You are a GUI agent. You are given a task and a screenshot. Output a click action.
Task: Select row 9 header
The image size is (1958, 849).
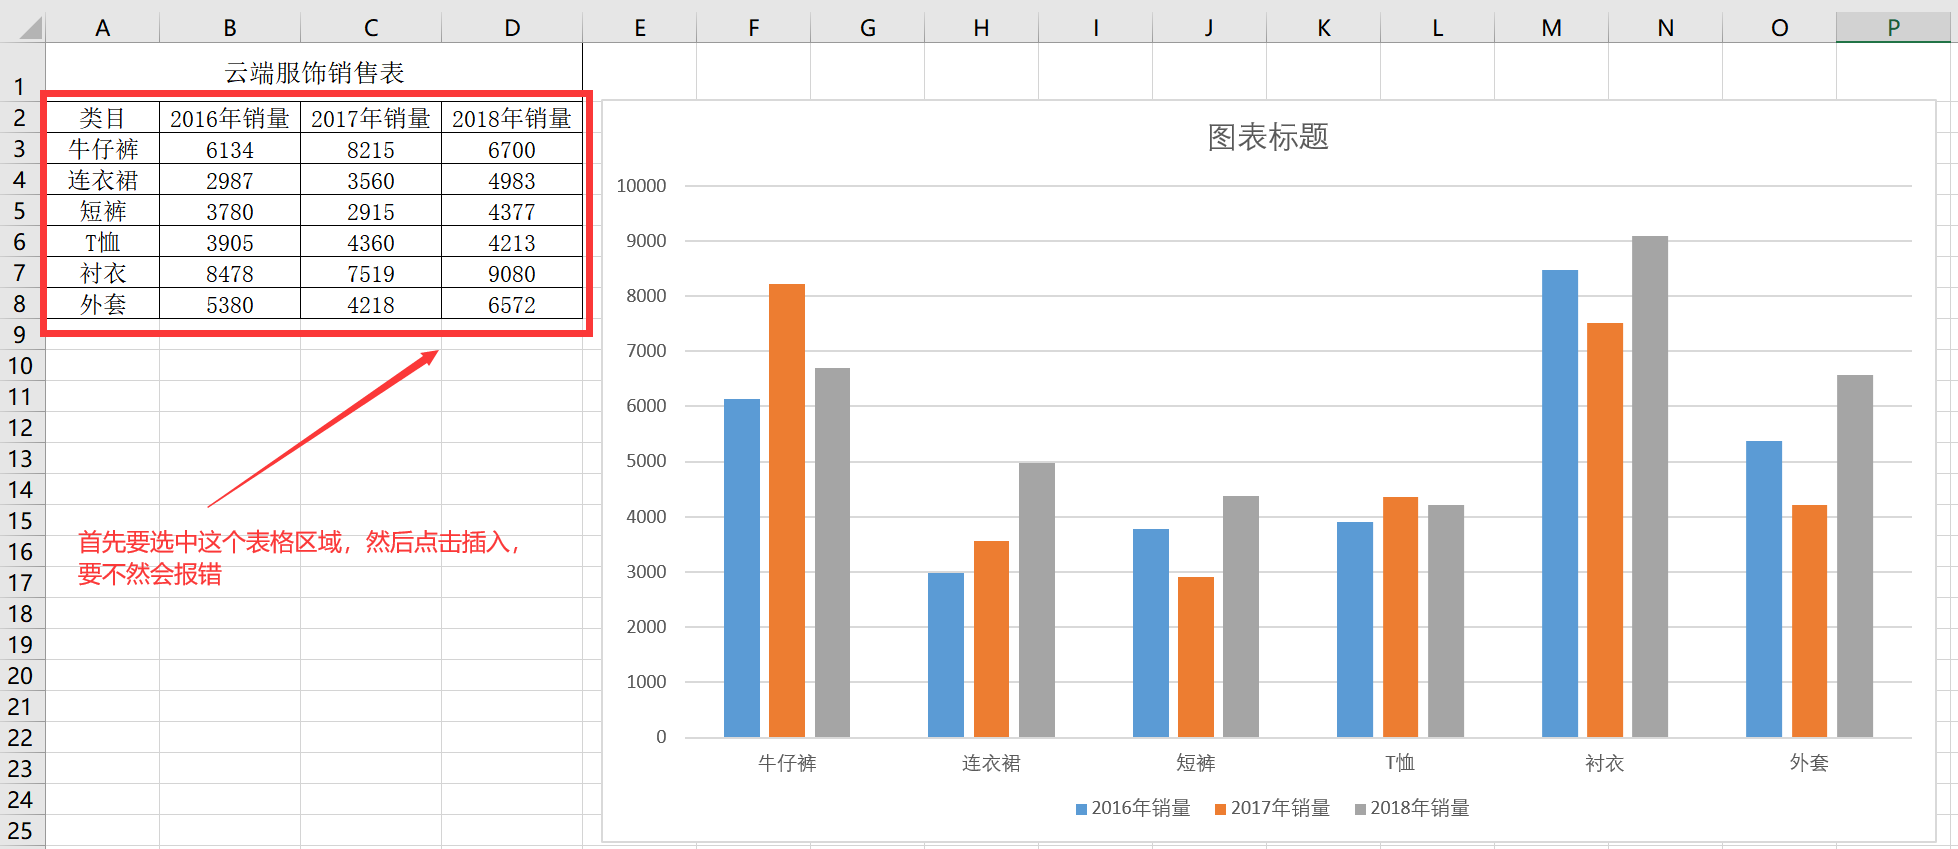(x=20, y=335)
